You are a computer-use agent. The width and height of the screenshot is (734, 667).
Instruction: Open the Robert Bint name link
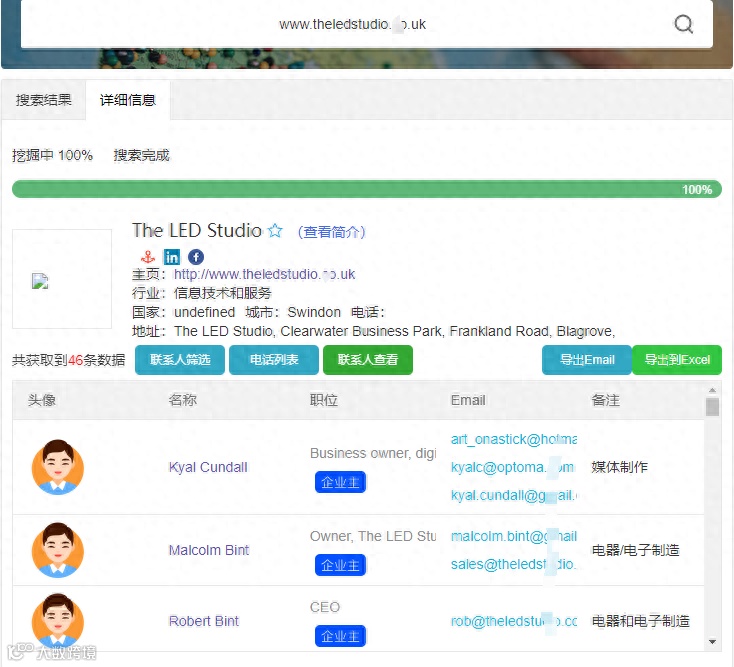point(204,621)
